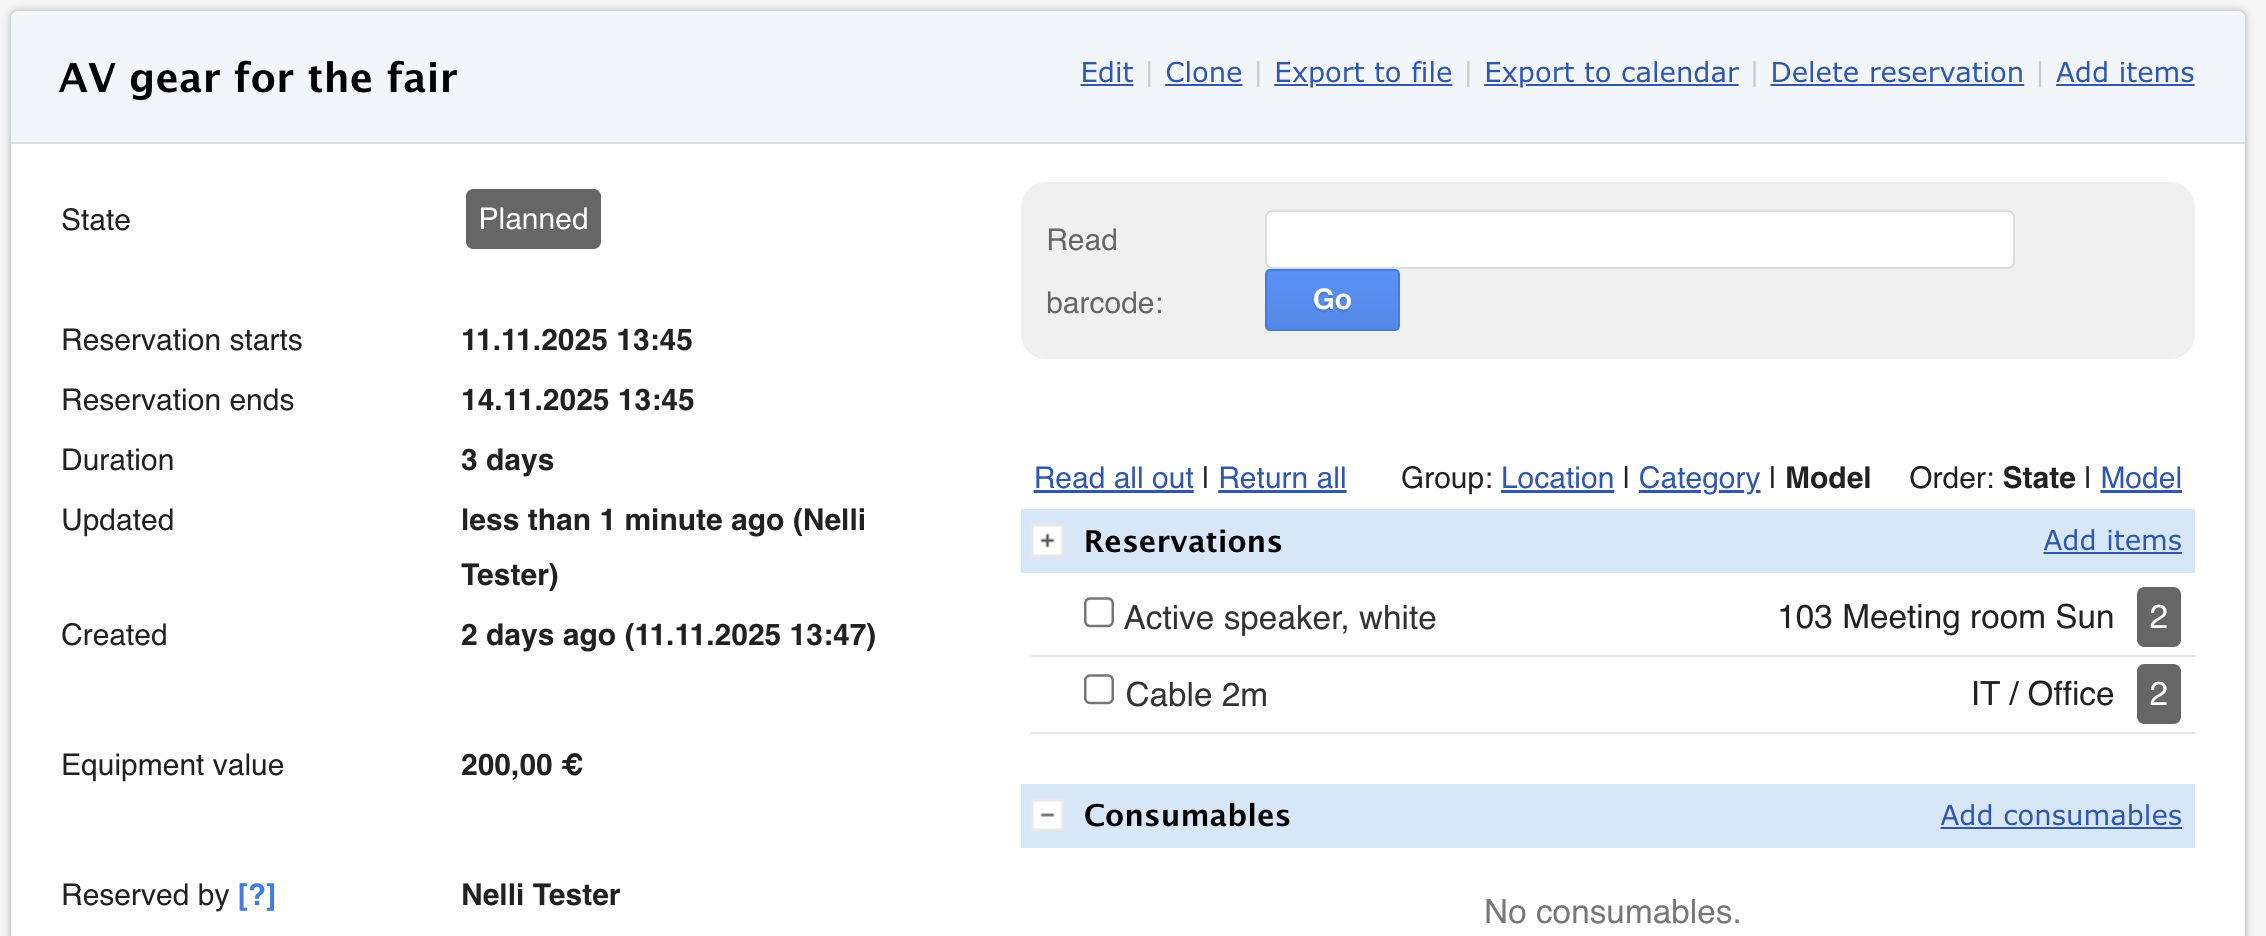This screenshot has width=2266, height=936.
Task: Delete the reservation
Action: (x=1896, y=73)
